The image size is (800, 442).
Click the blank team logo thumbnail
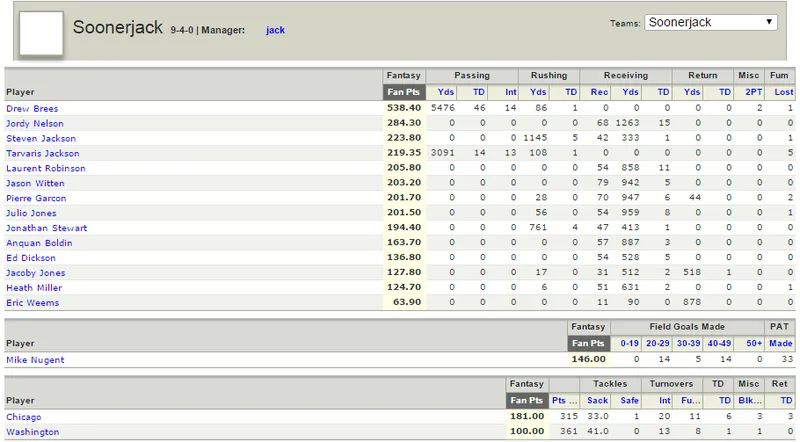41,33
